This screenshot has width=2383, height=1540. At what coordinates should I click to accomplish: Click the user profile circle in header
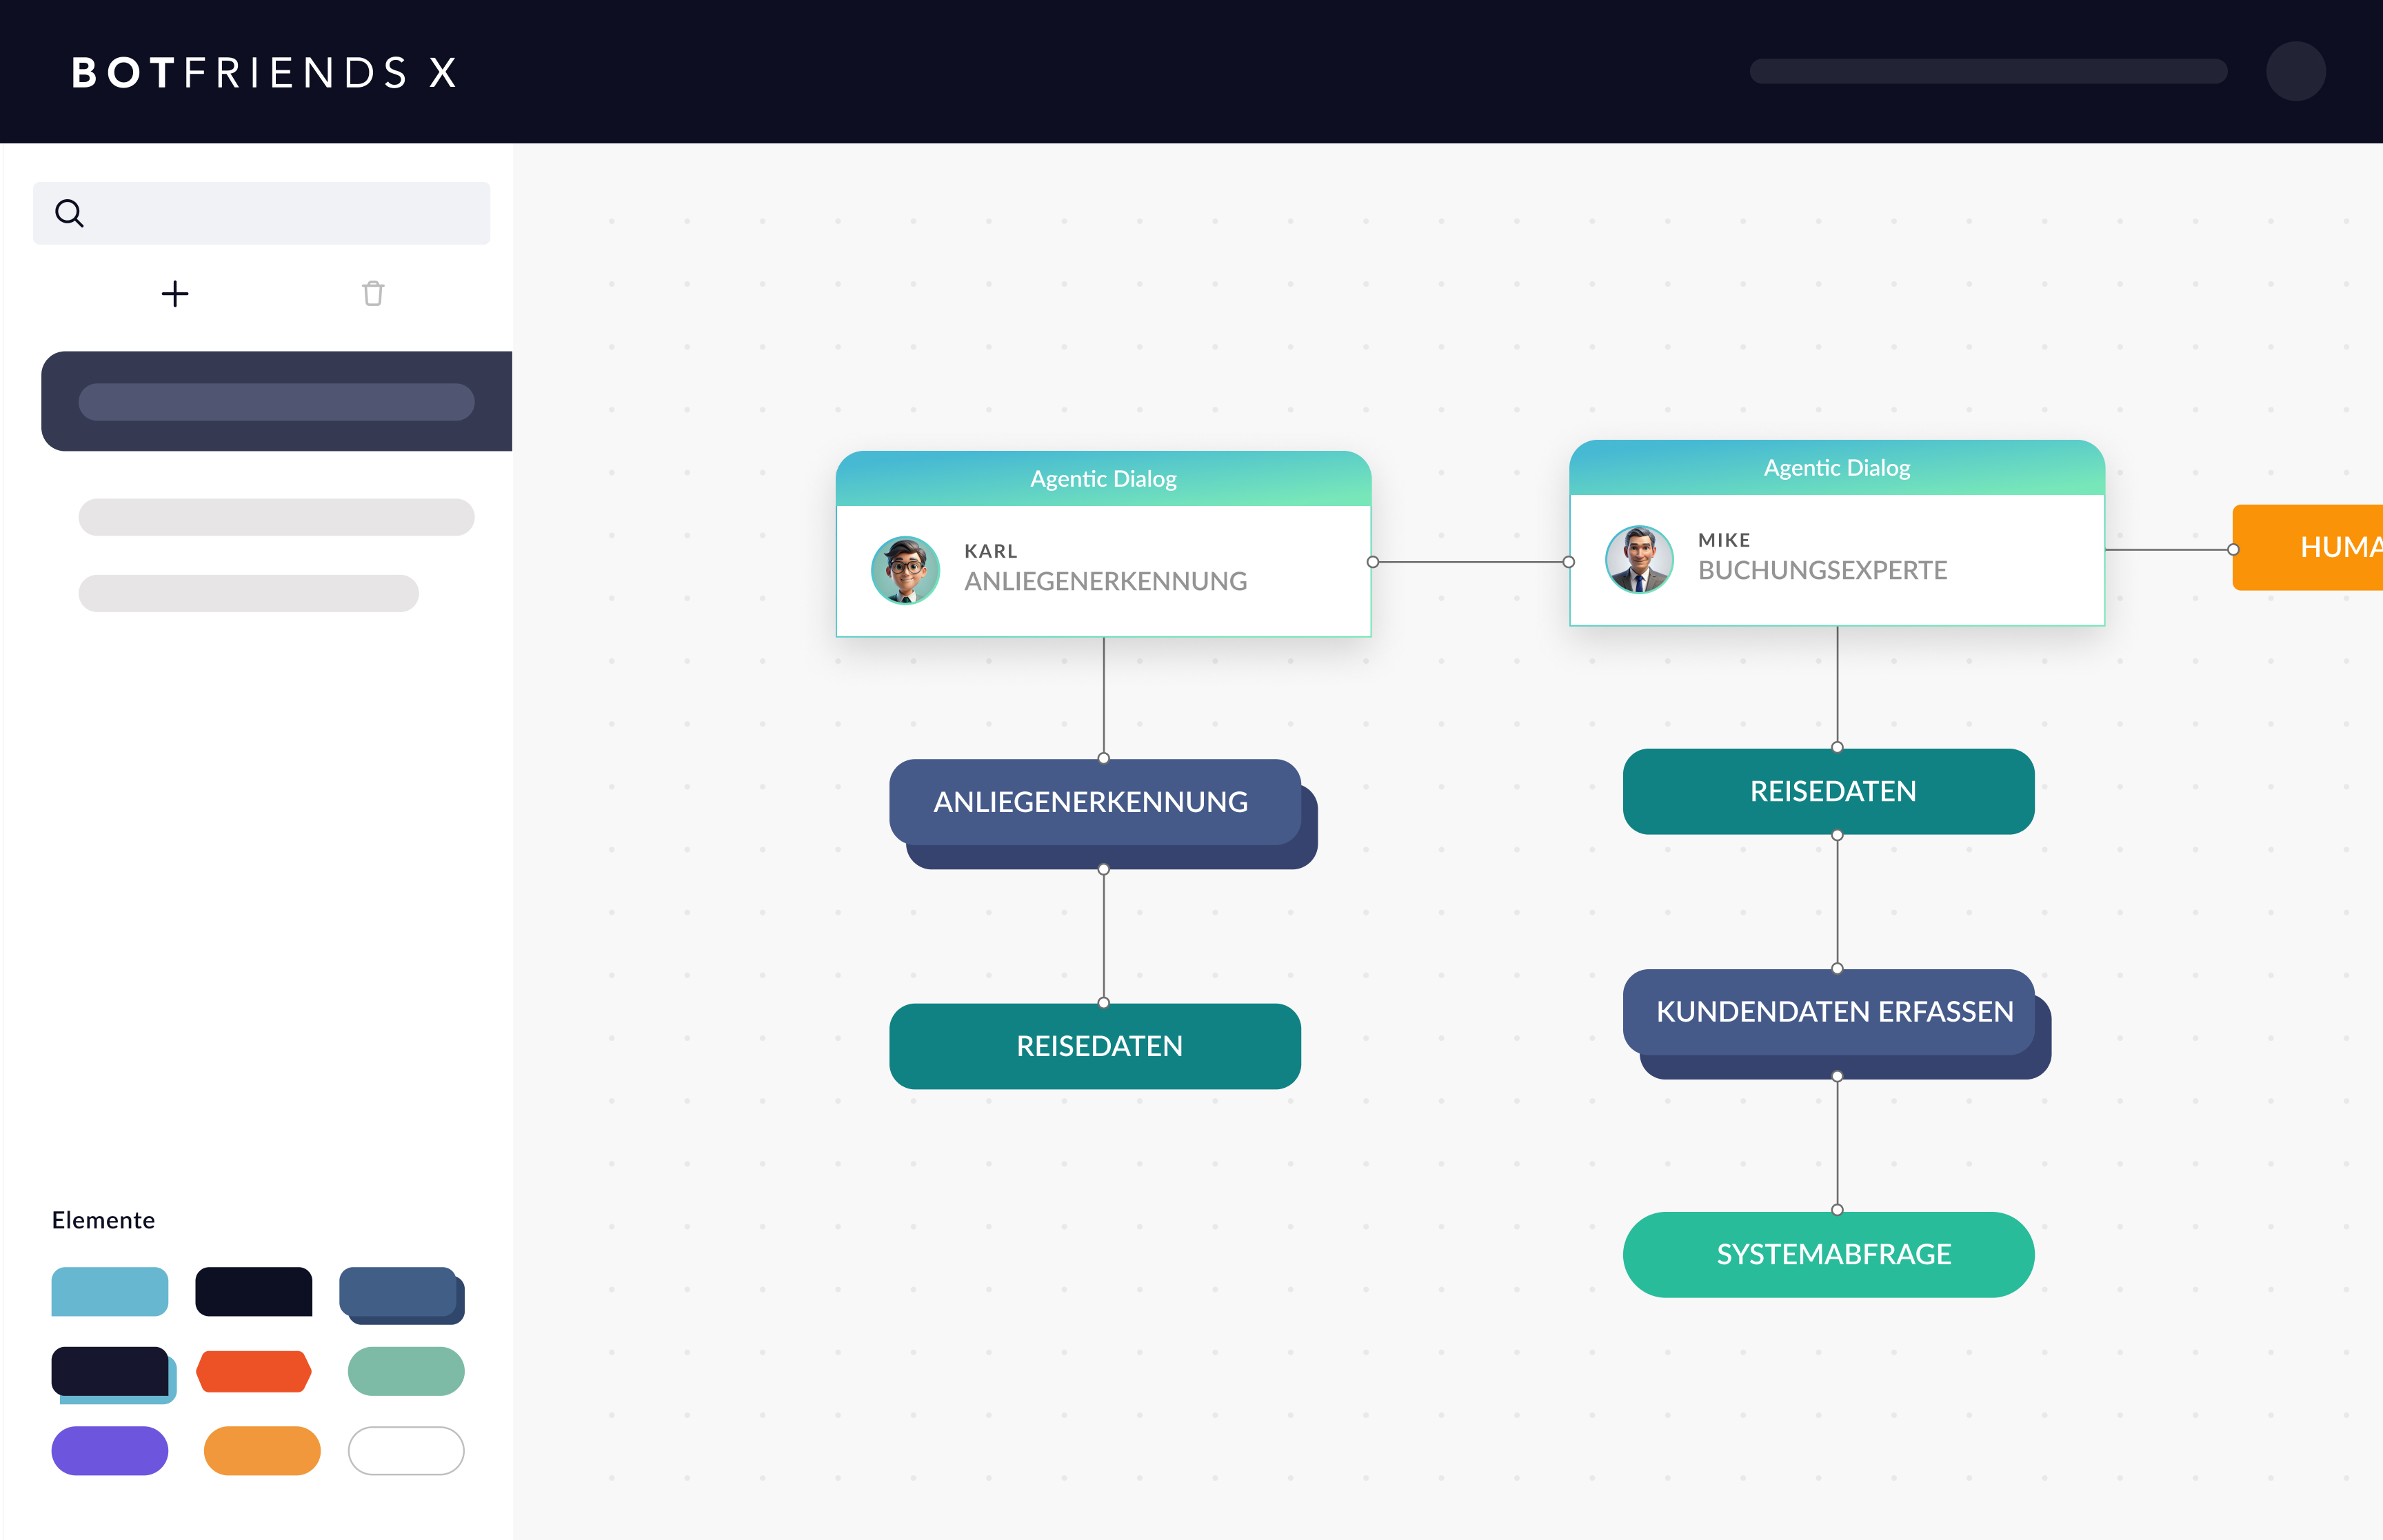tap(2295, 71)
